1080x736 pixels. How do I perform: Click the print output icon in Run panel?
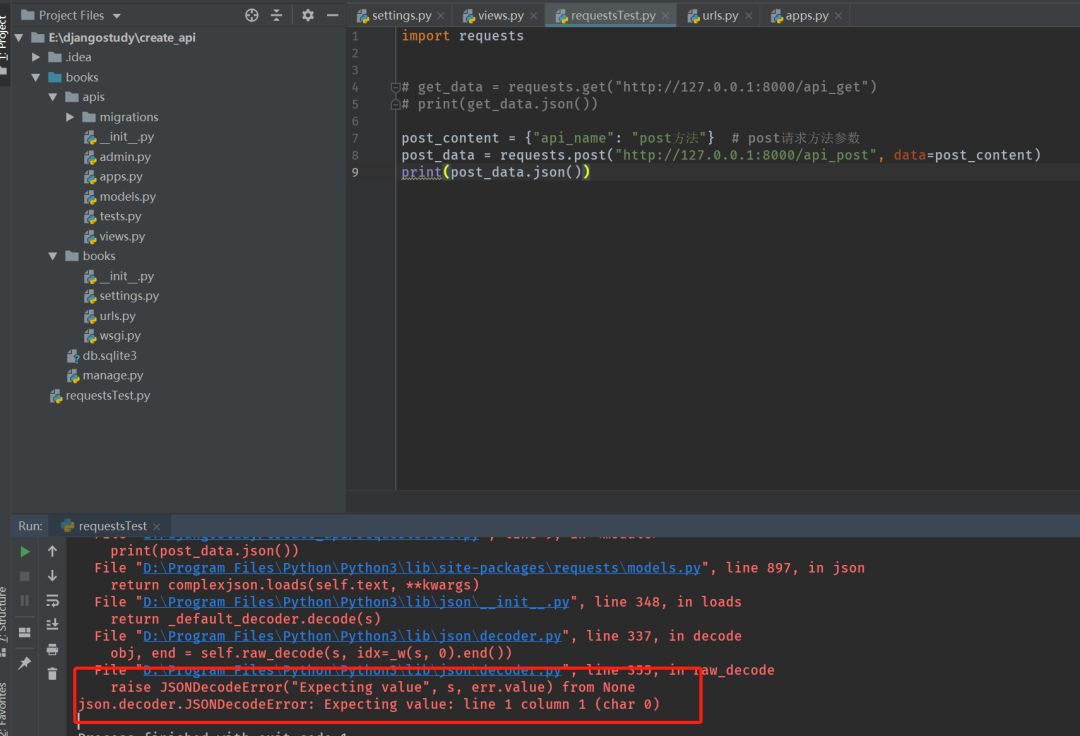[52, 649]
